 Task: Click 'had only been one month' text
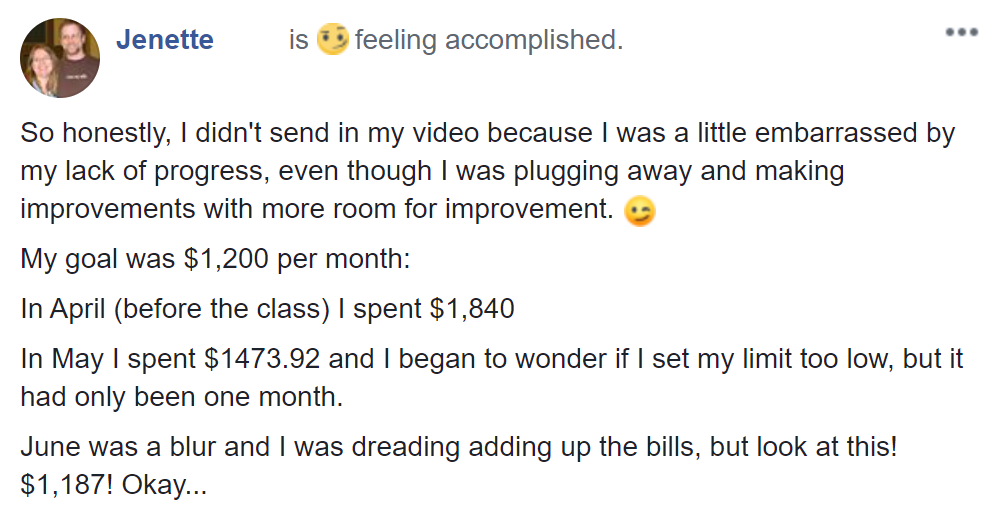[x=181, y=396]
